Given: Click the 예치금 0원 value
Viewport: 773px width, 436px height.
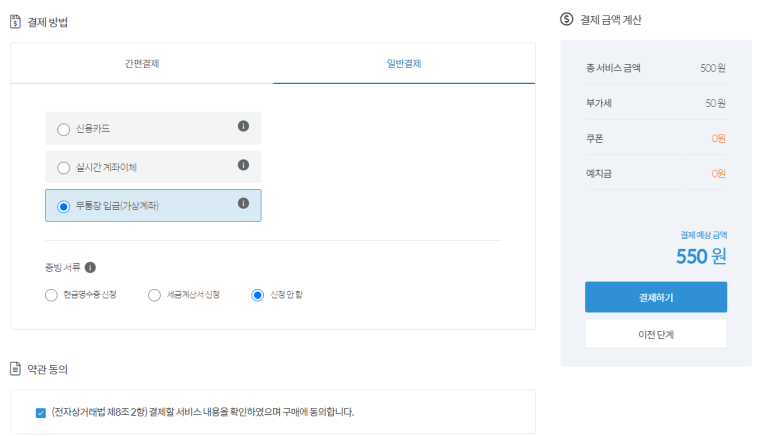Looking at the screenshot, I should click(x=718, y=174).
